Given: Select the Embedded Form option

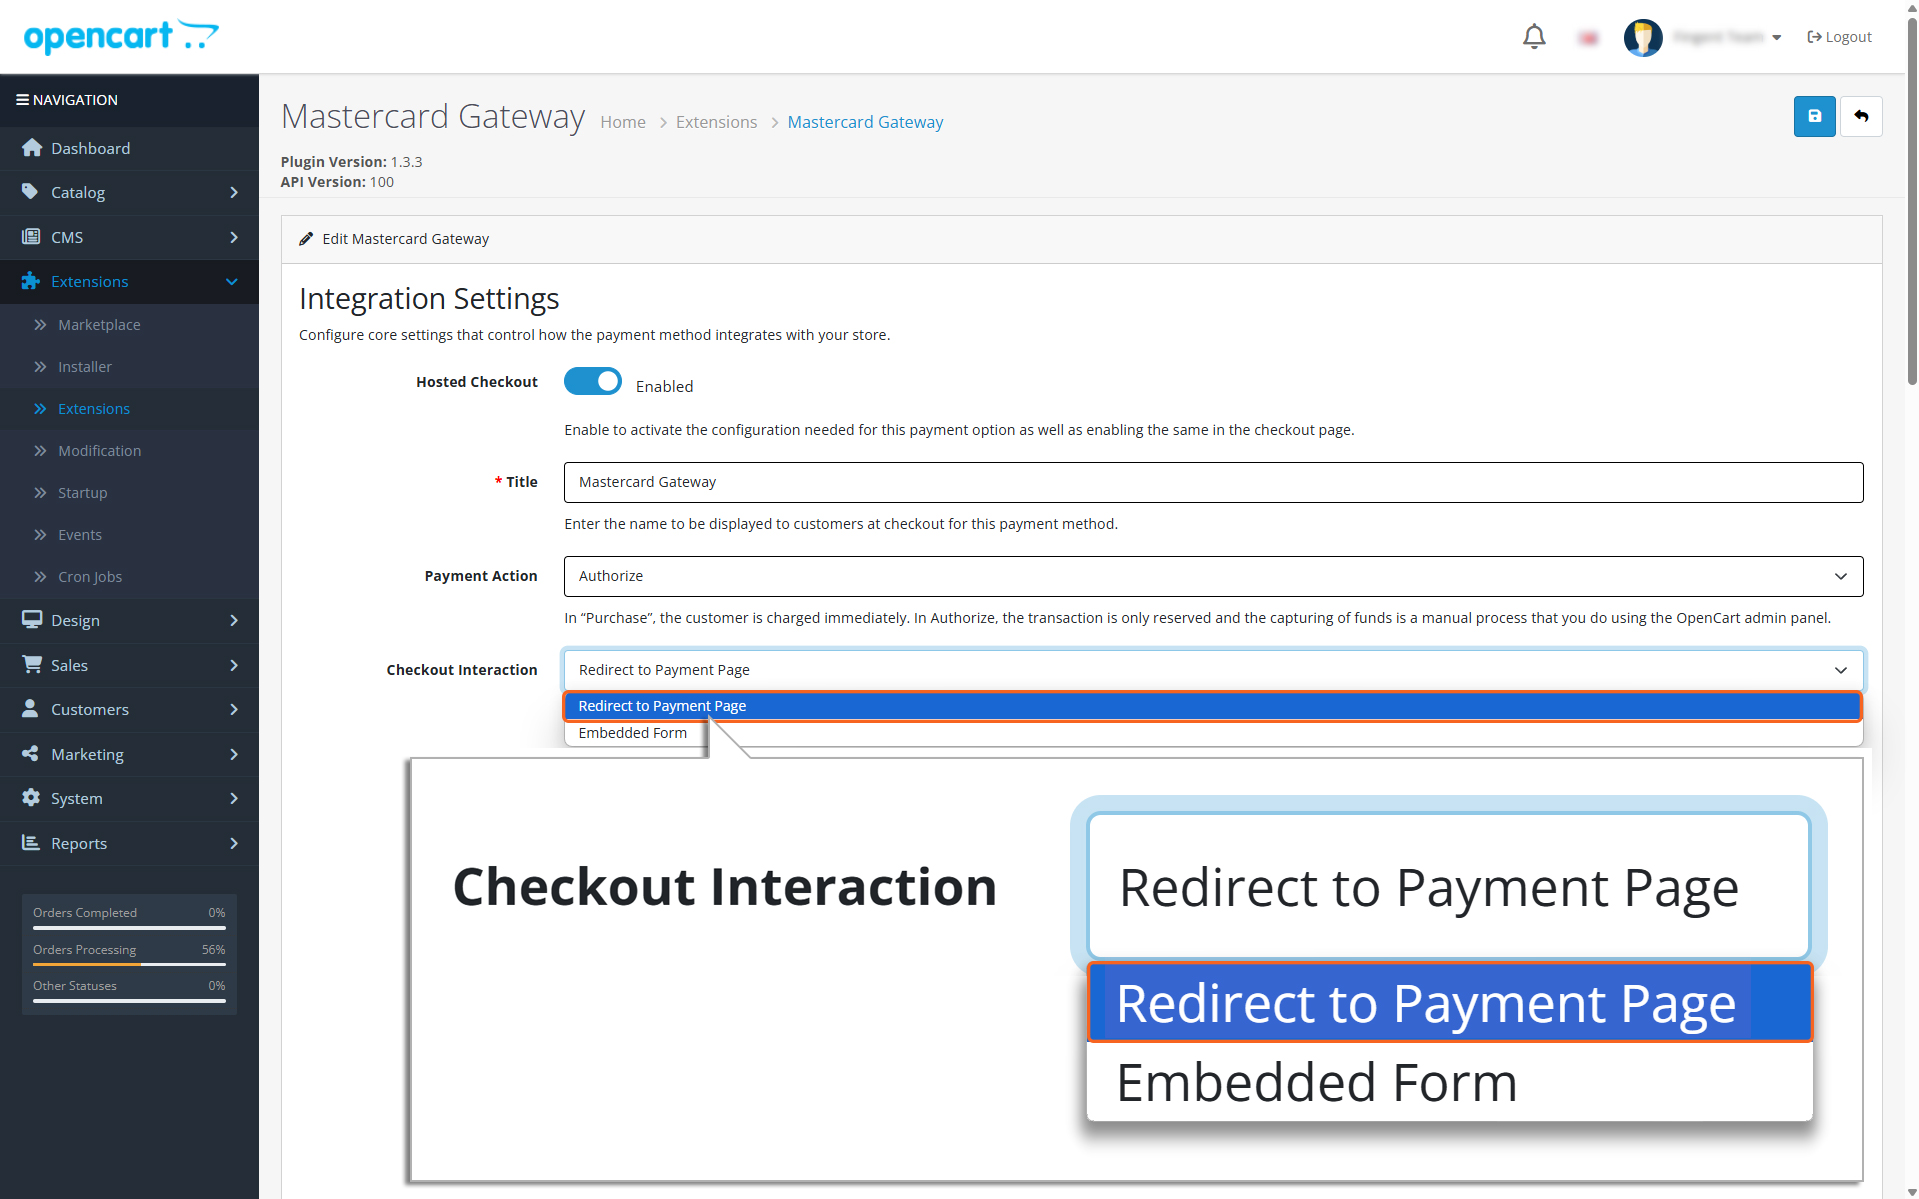Looking at the screenshot, I should tap(633, 733).
